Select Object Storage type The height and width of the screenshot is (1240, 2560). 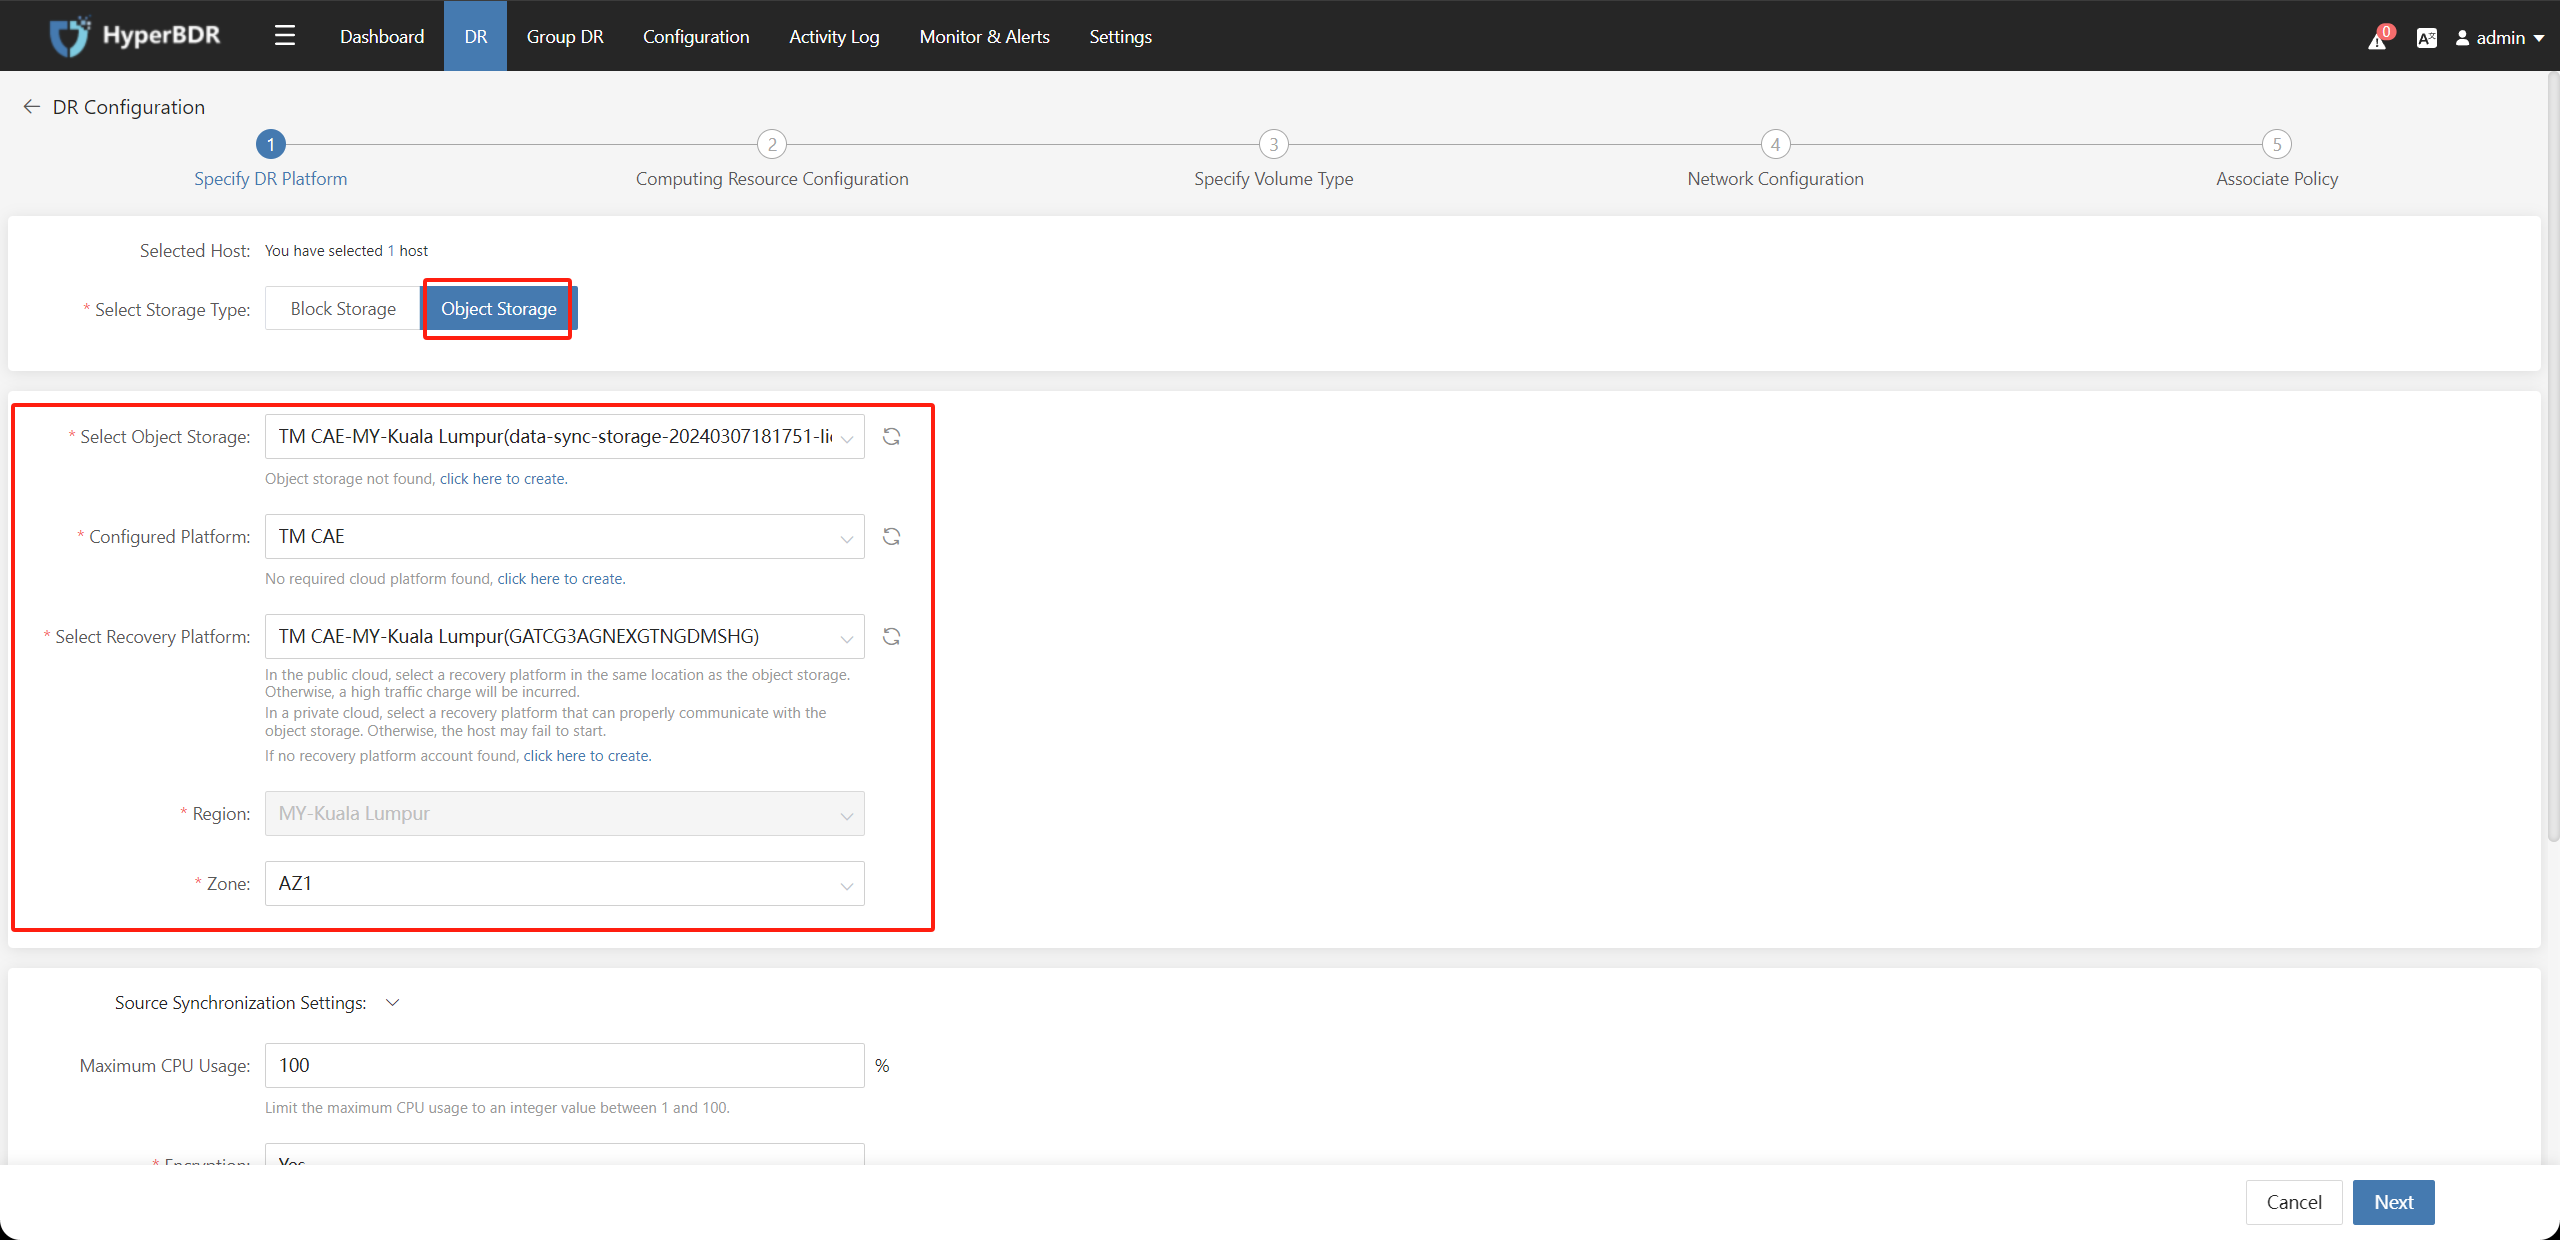pyautogui.click(x=499, y=309)
